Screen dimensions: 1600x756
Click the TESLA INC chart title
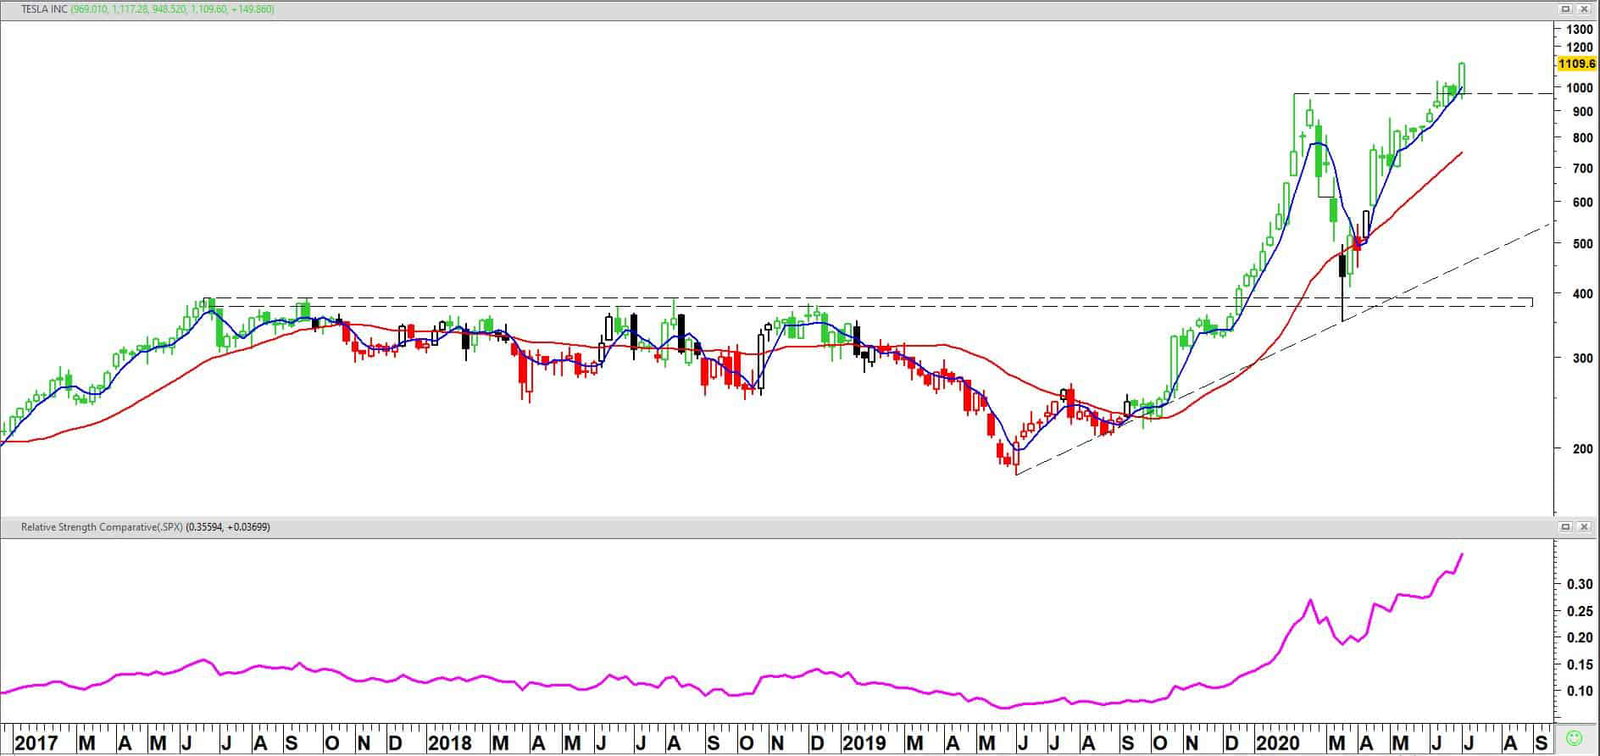click(43, 9)
